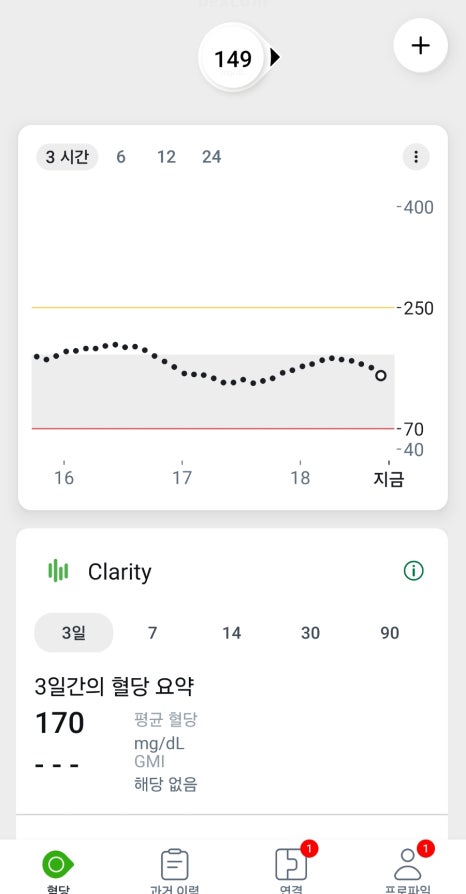This screenshot has width=466, height=894.
Task: Select the 7 day Clarity period
Action: [152, 633]
